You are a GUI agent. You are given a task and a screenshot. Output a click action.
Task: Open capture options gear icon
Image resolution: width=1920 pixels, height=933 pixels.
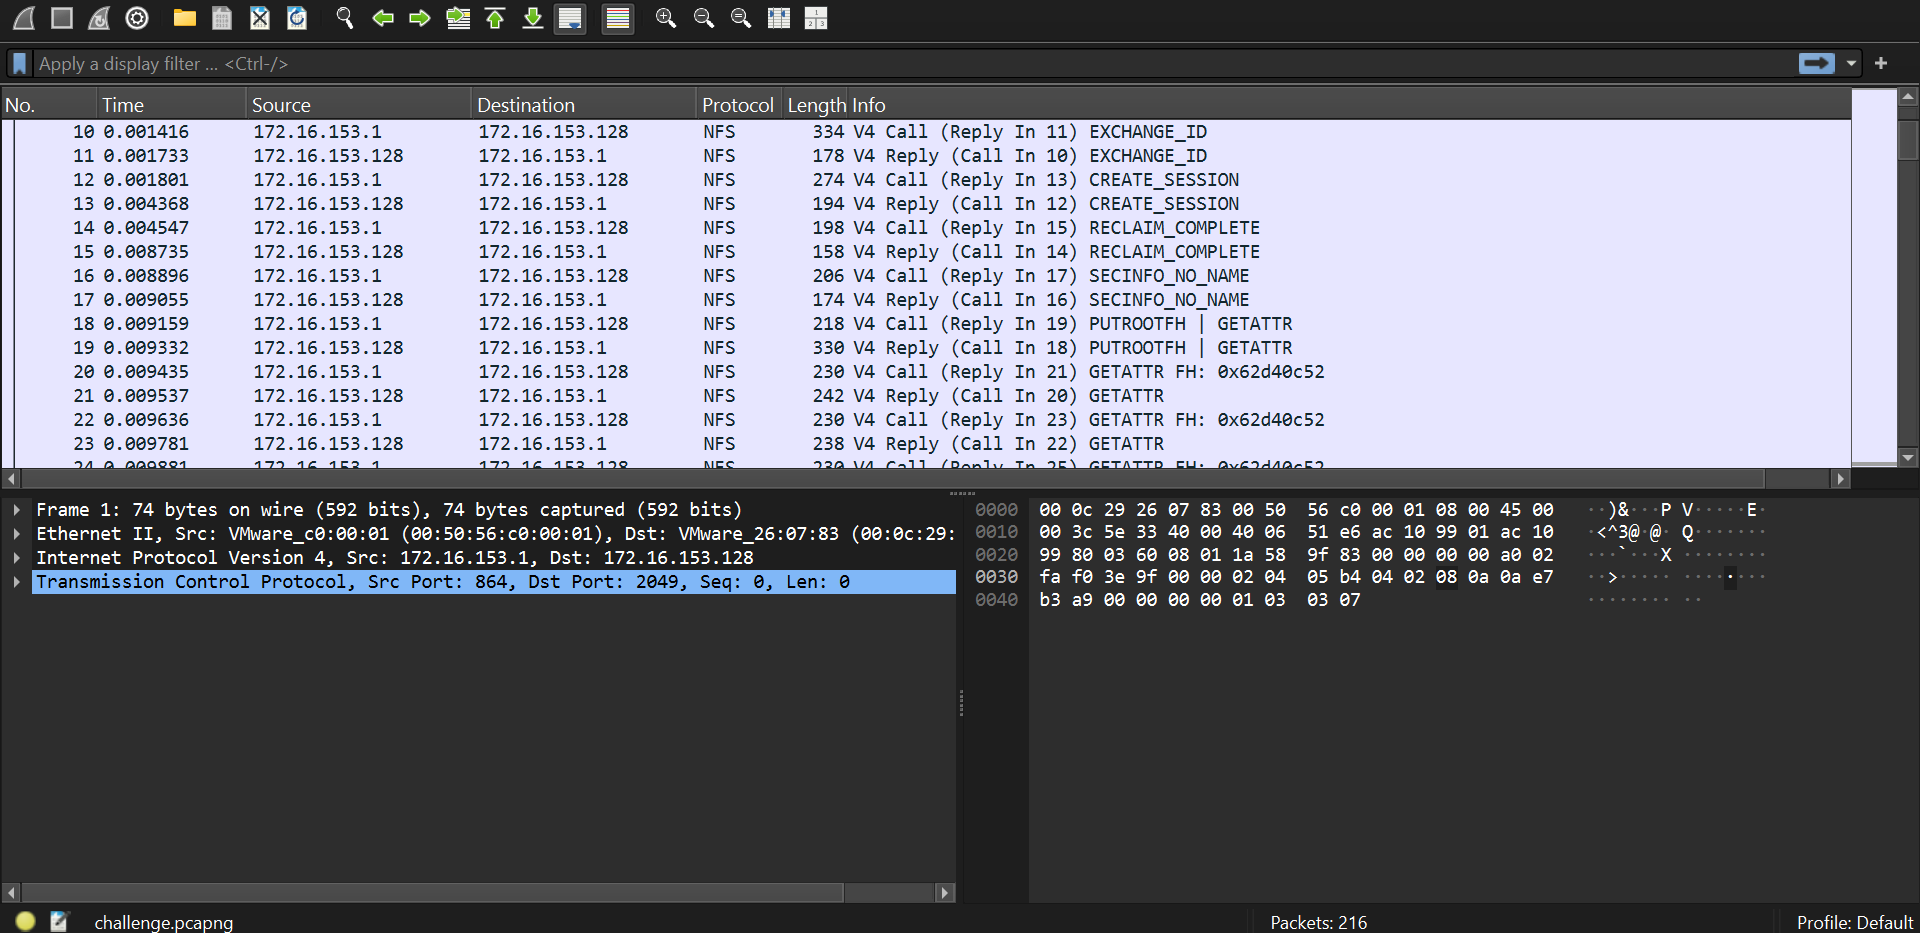137,18
